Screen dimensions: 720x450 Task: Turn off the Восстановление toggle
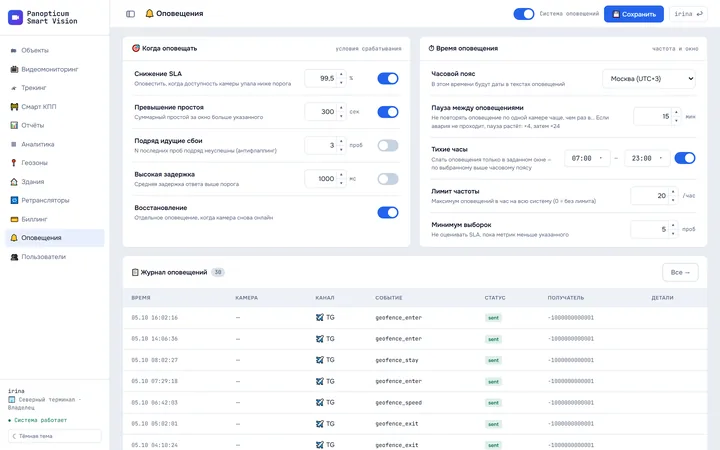pos(388,213)
